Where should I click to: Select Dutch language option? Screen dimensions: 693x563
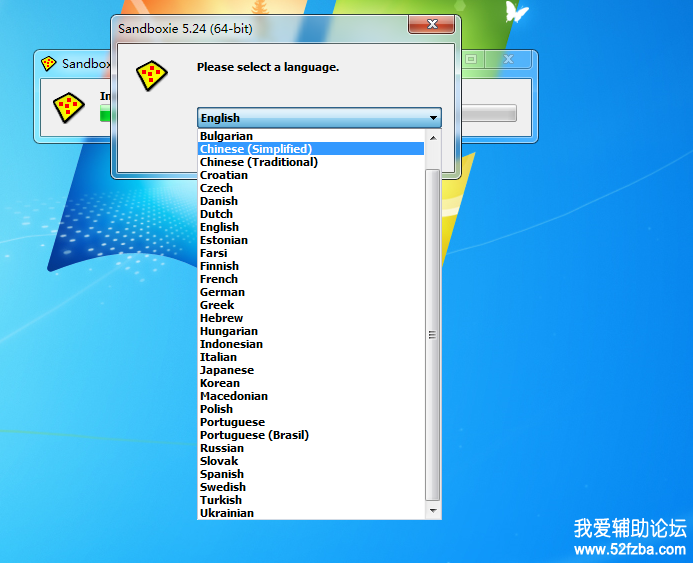tap(311, 214)
